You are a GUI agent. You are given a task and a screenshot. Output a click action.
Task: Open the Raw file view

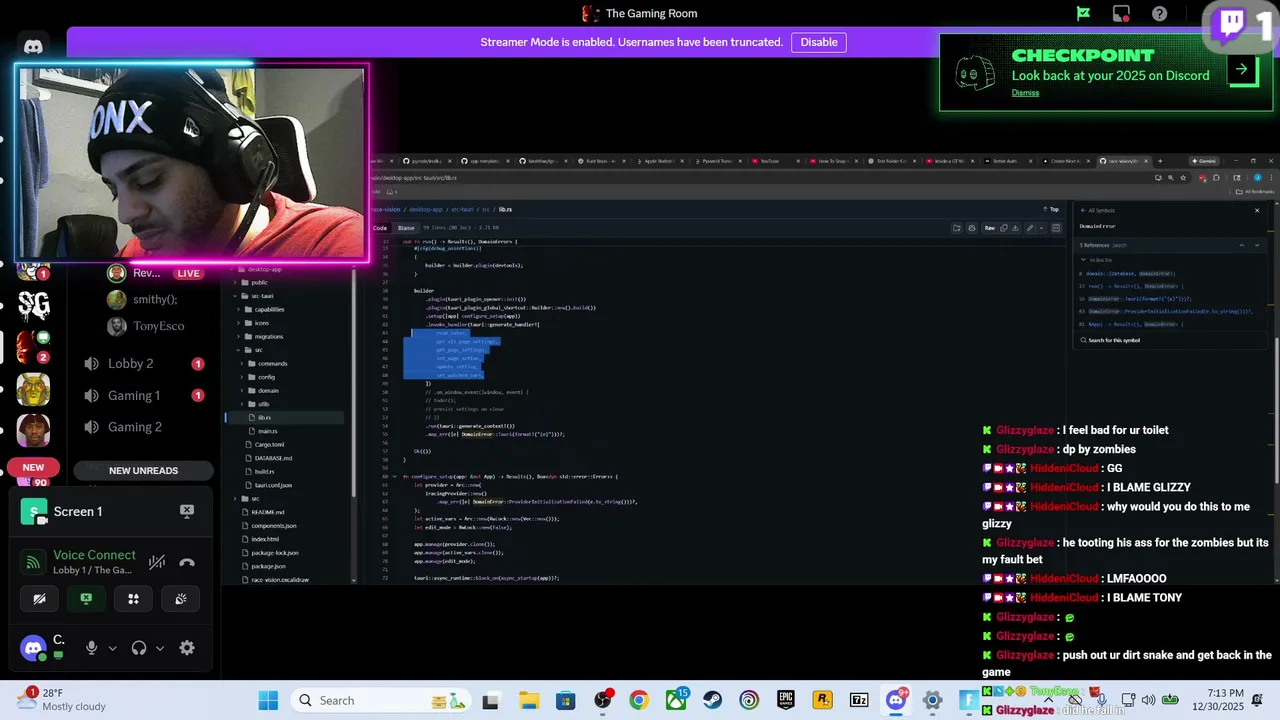click(x=989, y=228)
